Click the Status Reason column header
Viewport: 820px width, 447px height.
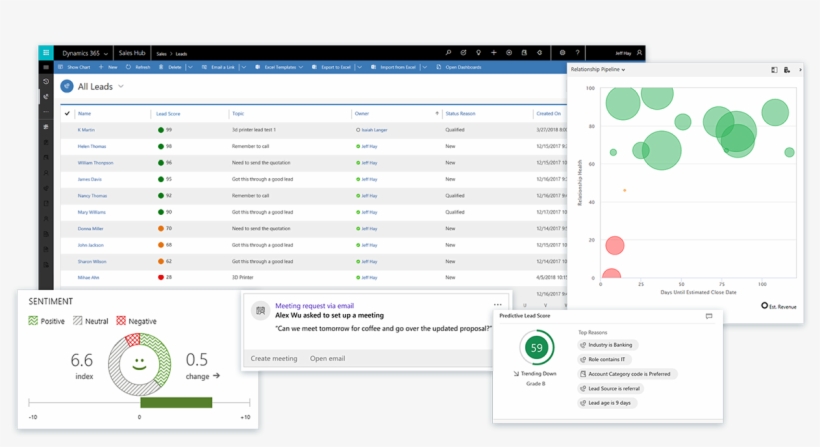point(460,113)
